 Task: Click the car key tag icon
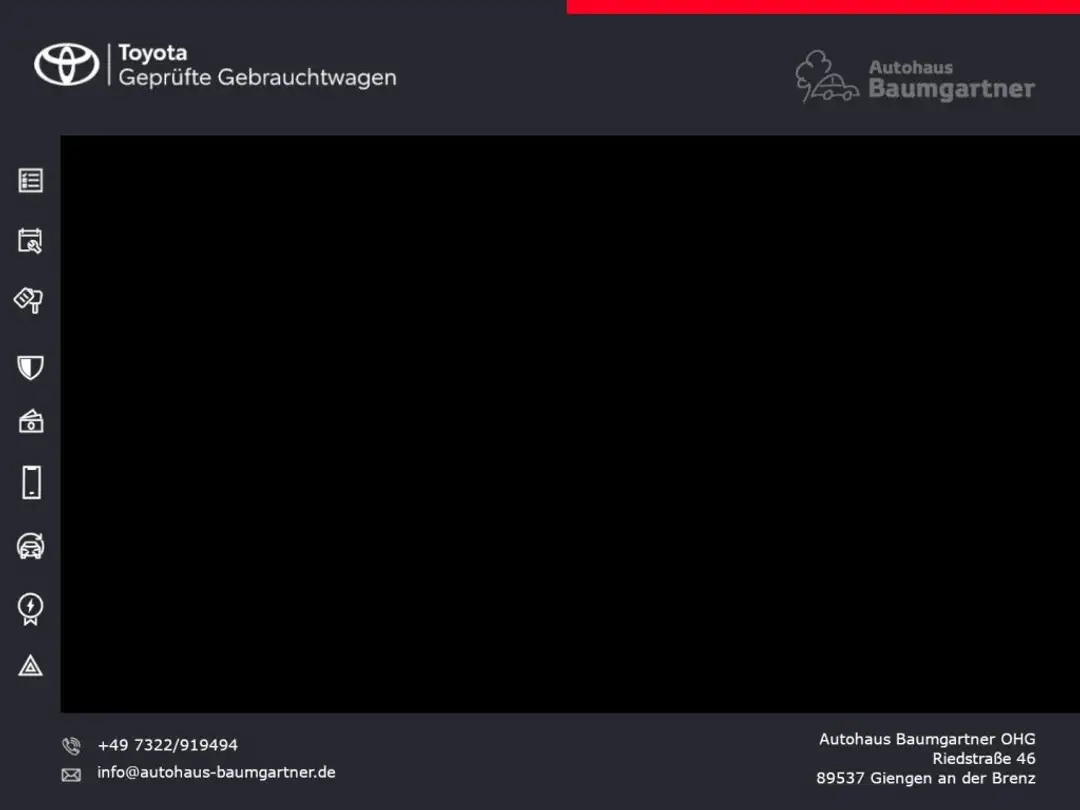[x=29, y=300]
